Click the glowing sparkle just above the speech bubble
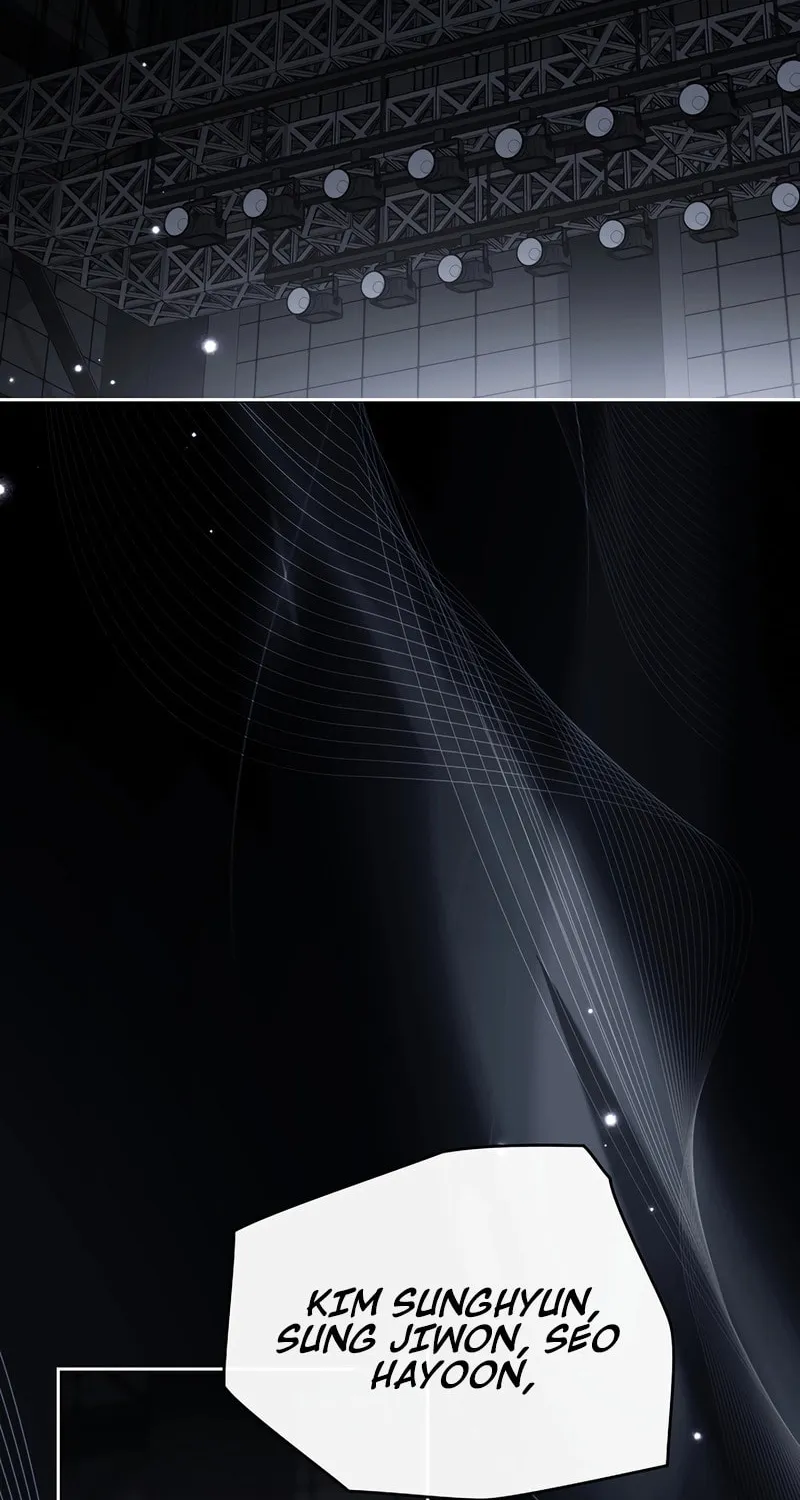 point(609,1119)
